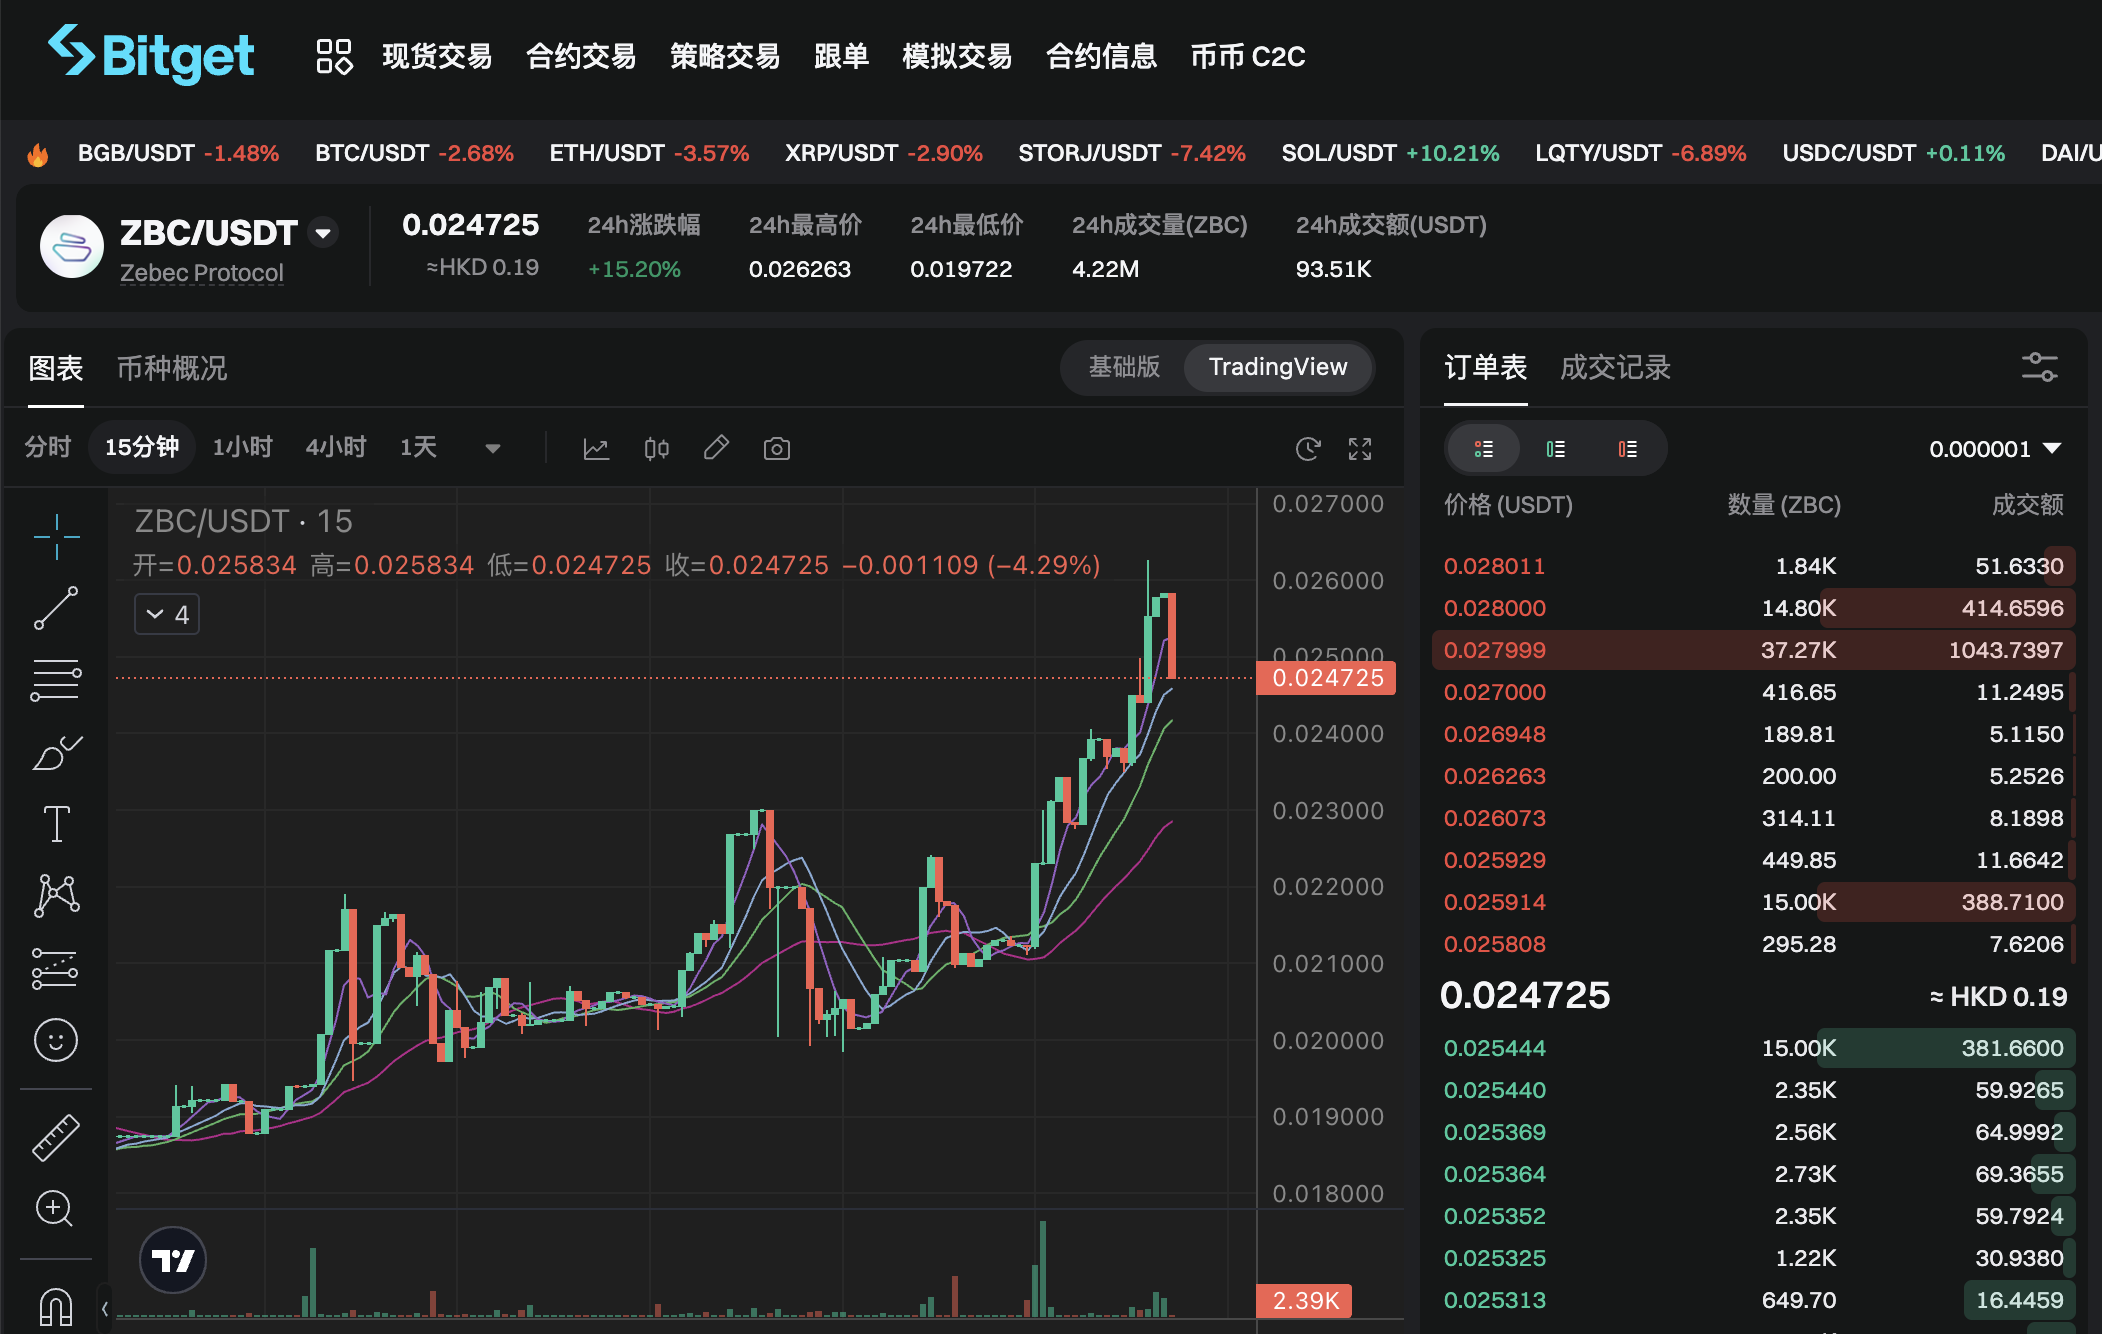Open the 合约交易 menu

click(x=581, y=56)
